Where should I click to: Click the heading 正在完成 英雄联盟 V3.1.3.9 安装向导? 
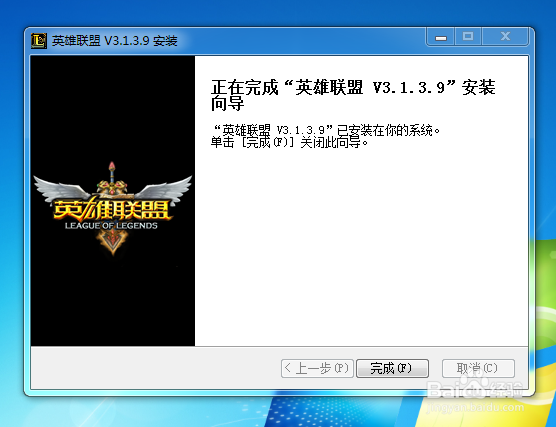(353, 95)
